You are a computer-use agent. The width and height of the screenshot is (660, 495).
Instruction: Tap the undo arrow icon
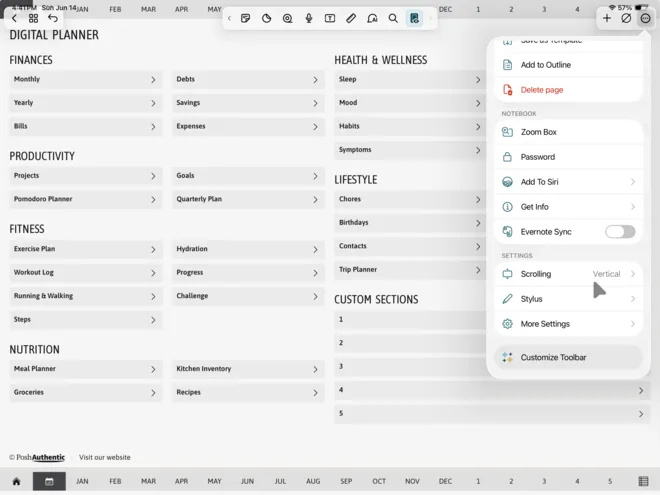pyautogui.click(x=53, y=18)
